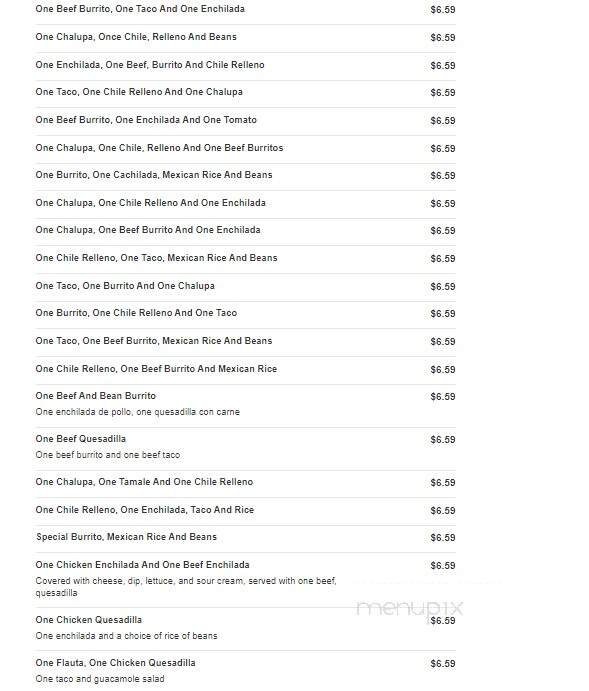Click 'One Chalupa, Once Chile, Relleno And Beans'
589x691 pixels.
(136, 37)
